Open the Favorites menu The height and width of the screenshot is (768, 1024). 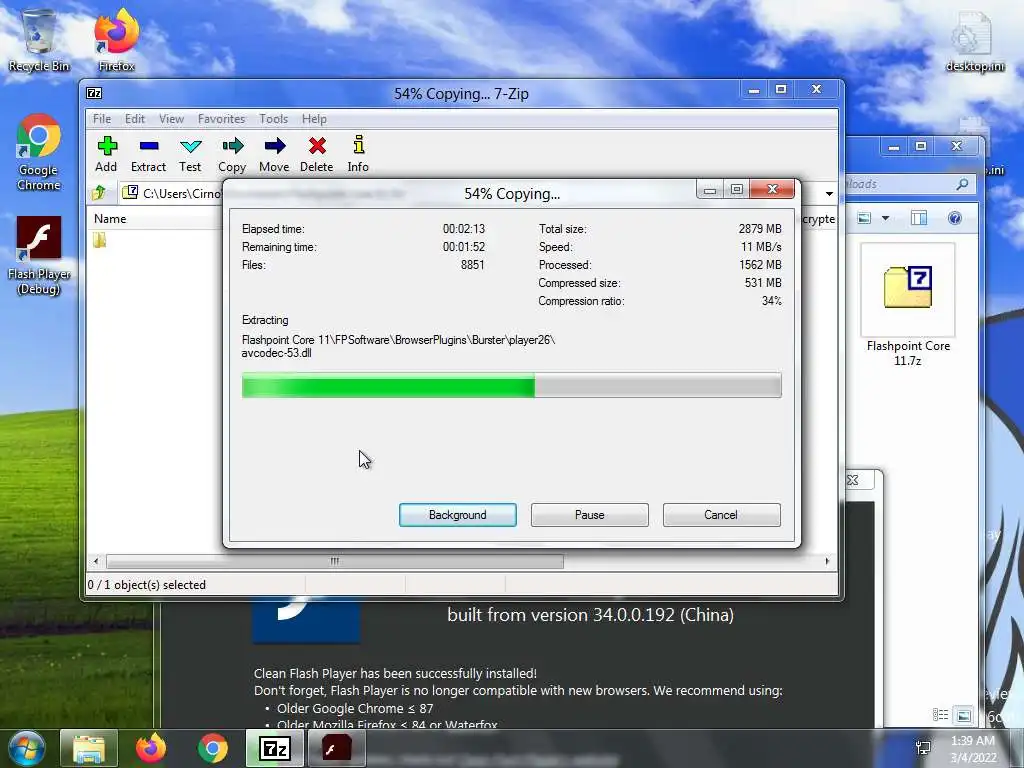point(221,119)
